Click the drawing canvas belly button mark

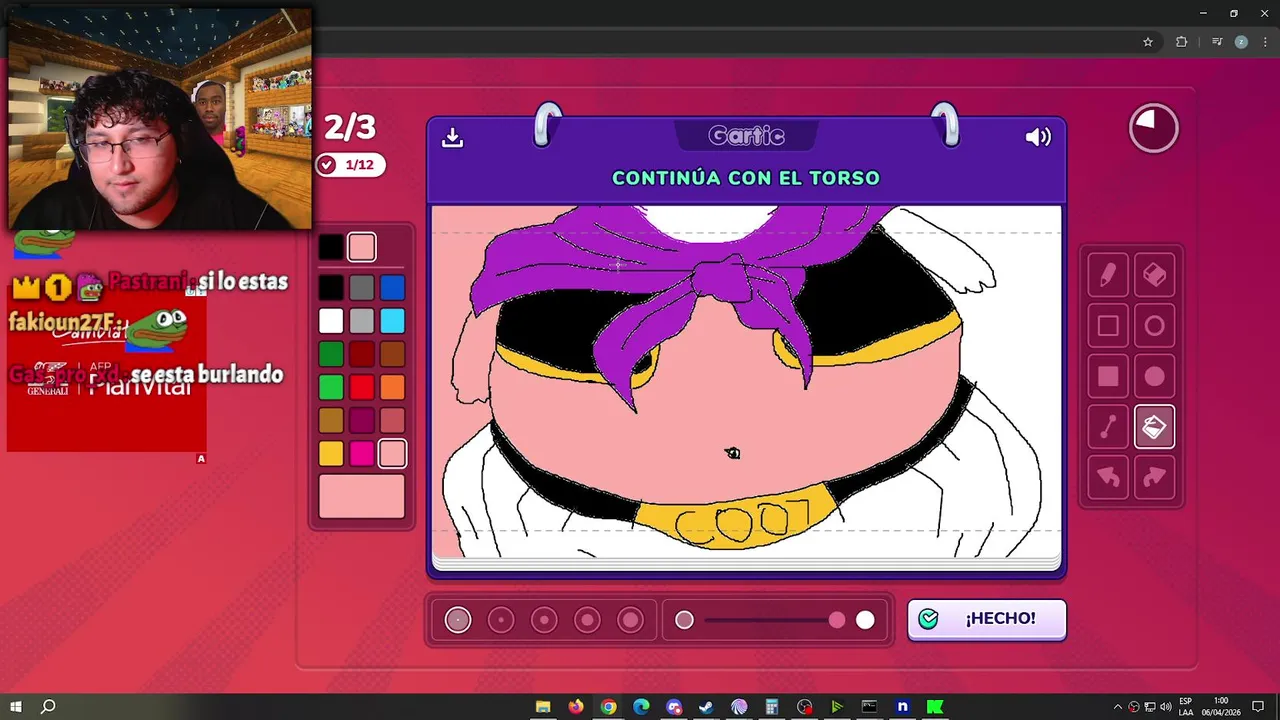pos(732,453)
